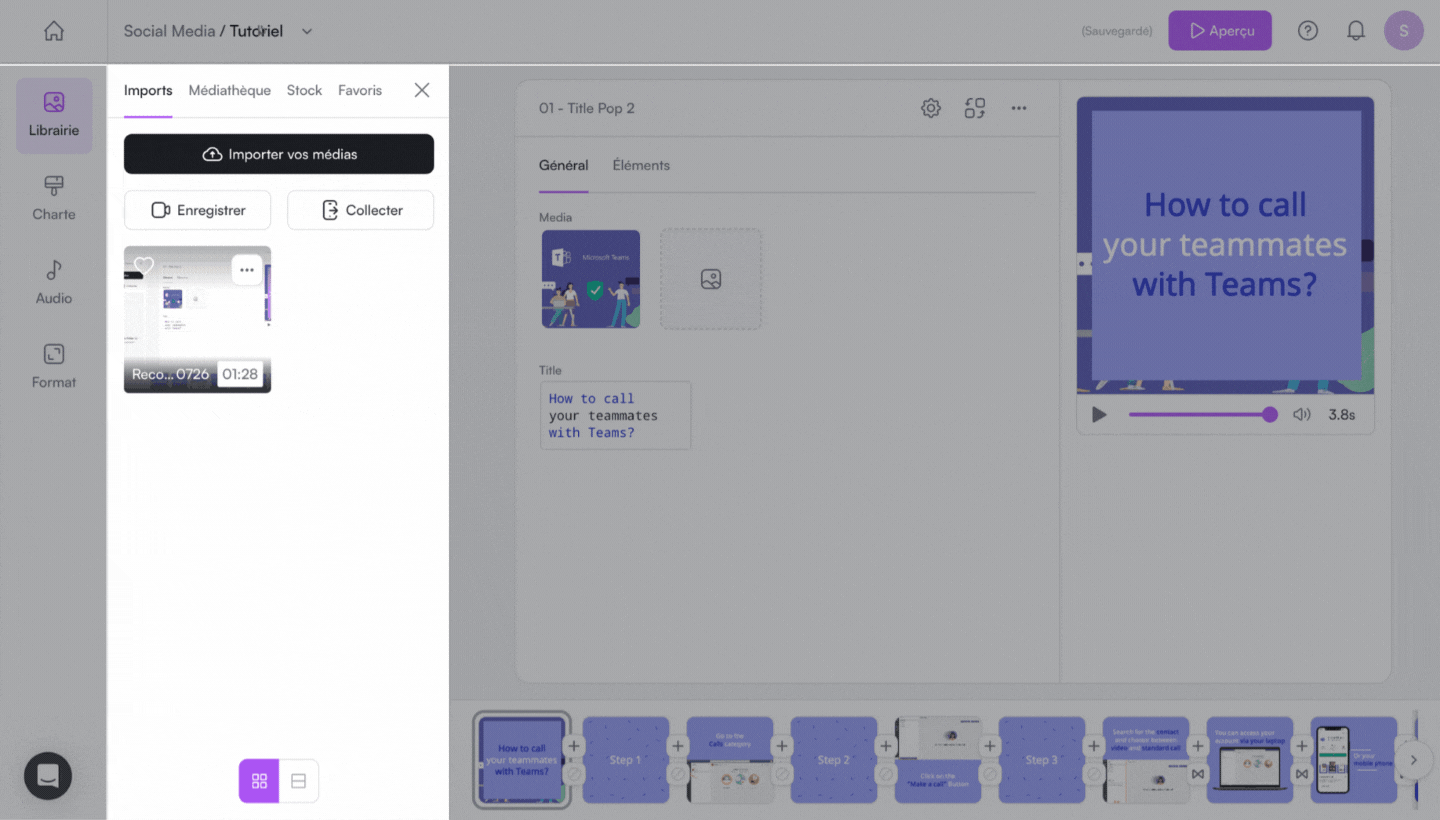Switch library to list view
This screenshot has width=1440, height=820.
point(298,781)
